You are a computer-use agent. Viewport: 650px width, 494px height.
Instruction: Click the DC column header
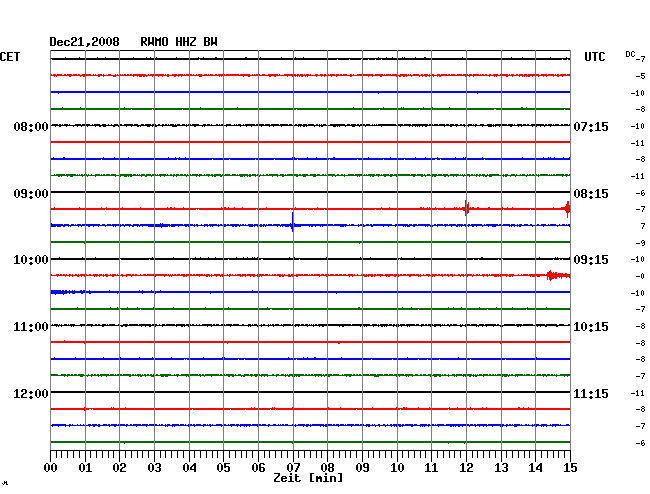[x=630, y=54]
